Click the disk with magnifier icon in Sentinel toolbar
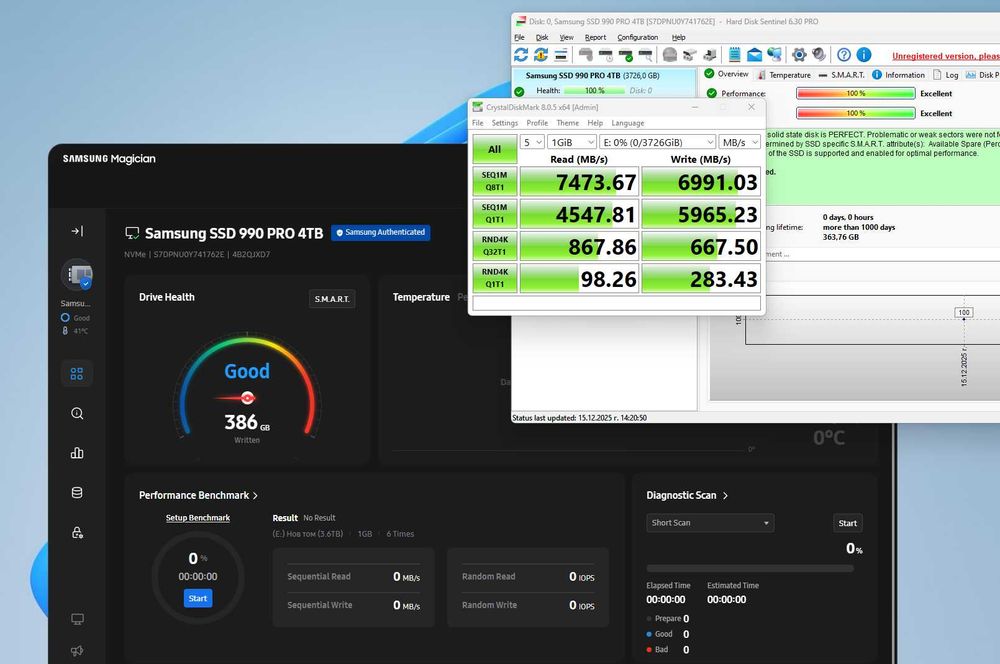The width and height of the screenshot is (1000, 664). coord(646,55)
